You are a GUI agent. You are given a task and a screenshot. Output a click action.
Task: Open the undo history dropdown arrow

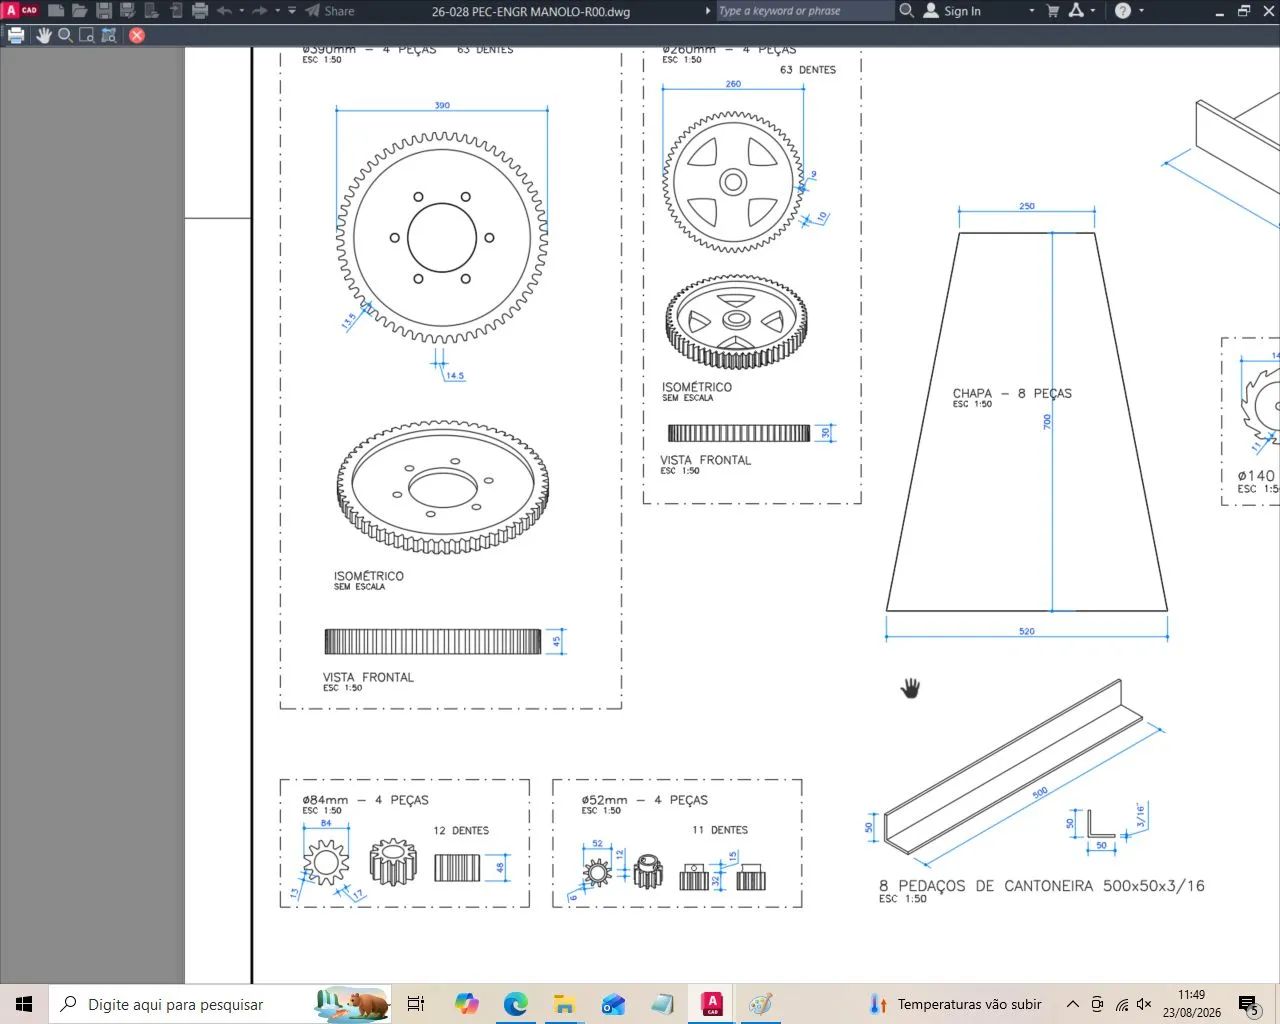pyautogui.click(x=242, y=11)
